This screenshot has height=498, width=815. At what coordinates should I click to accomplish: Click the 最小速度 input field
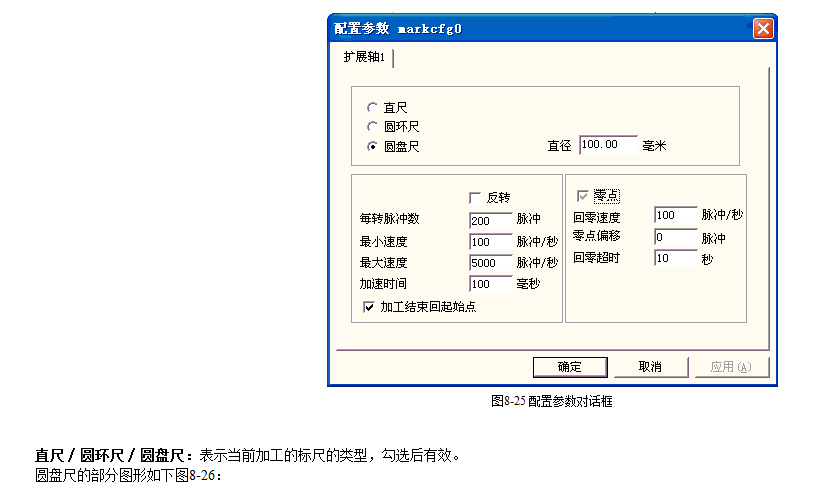click(491, 242)
